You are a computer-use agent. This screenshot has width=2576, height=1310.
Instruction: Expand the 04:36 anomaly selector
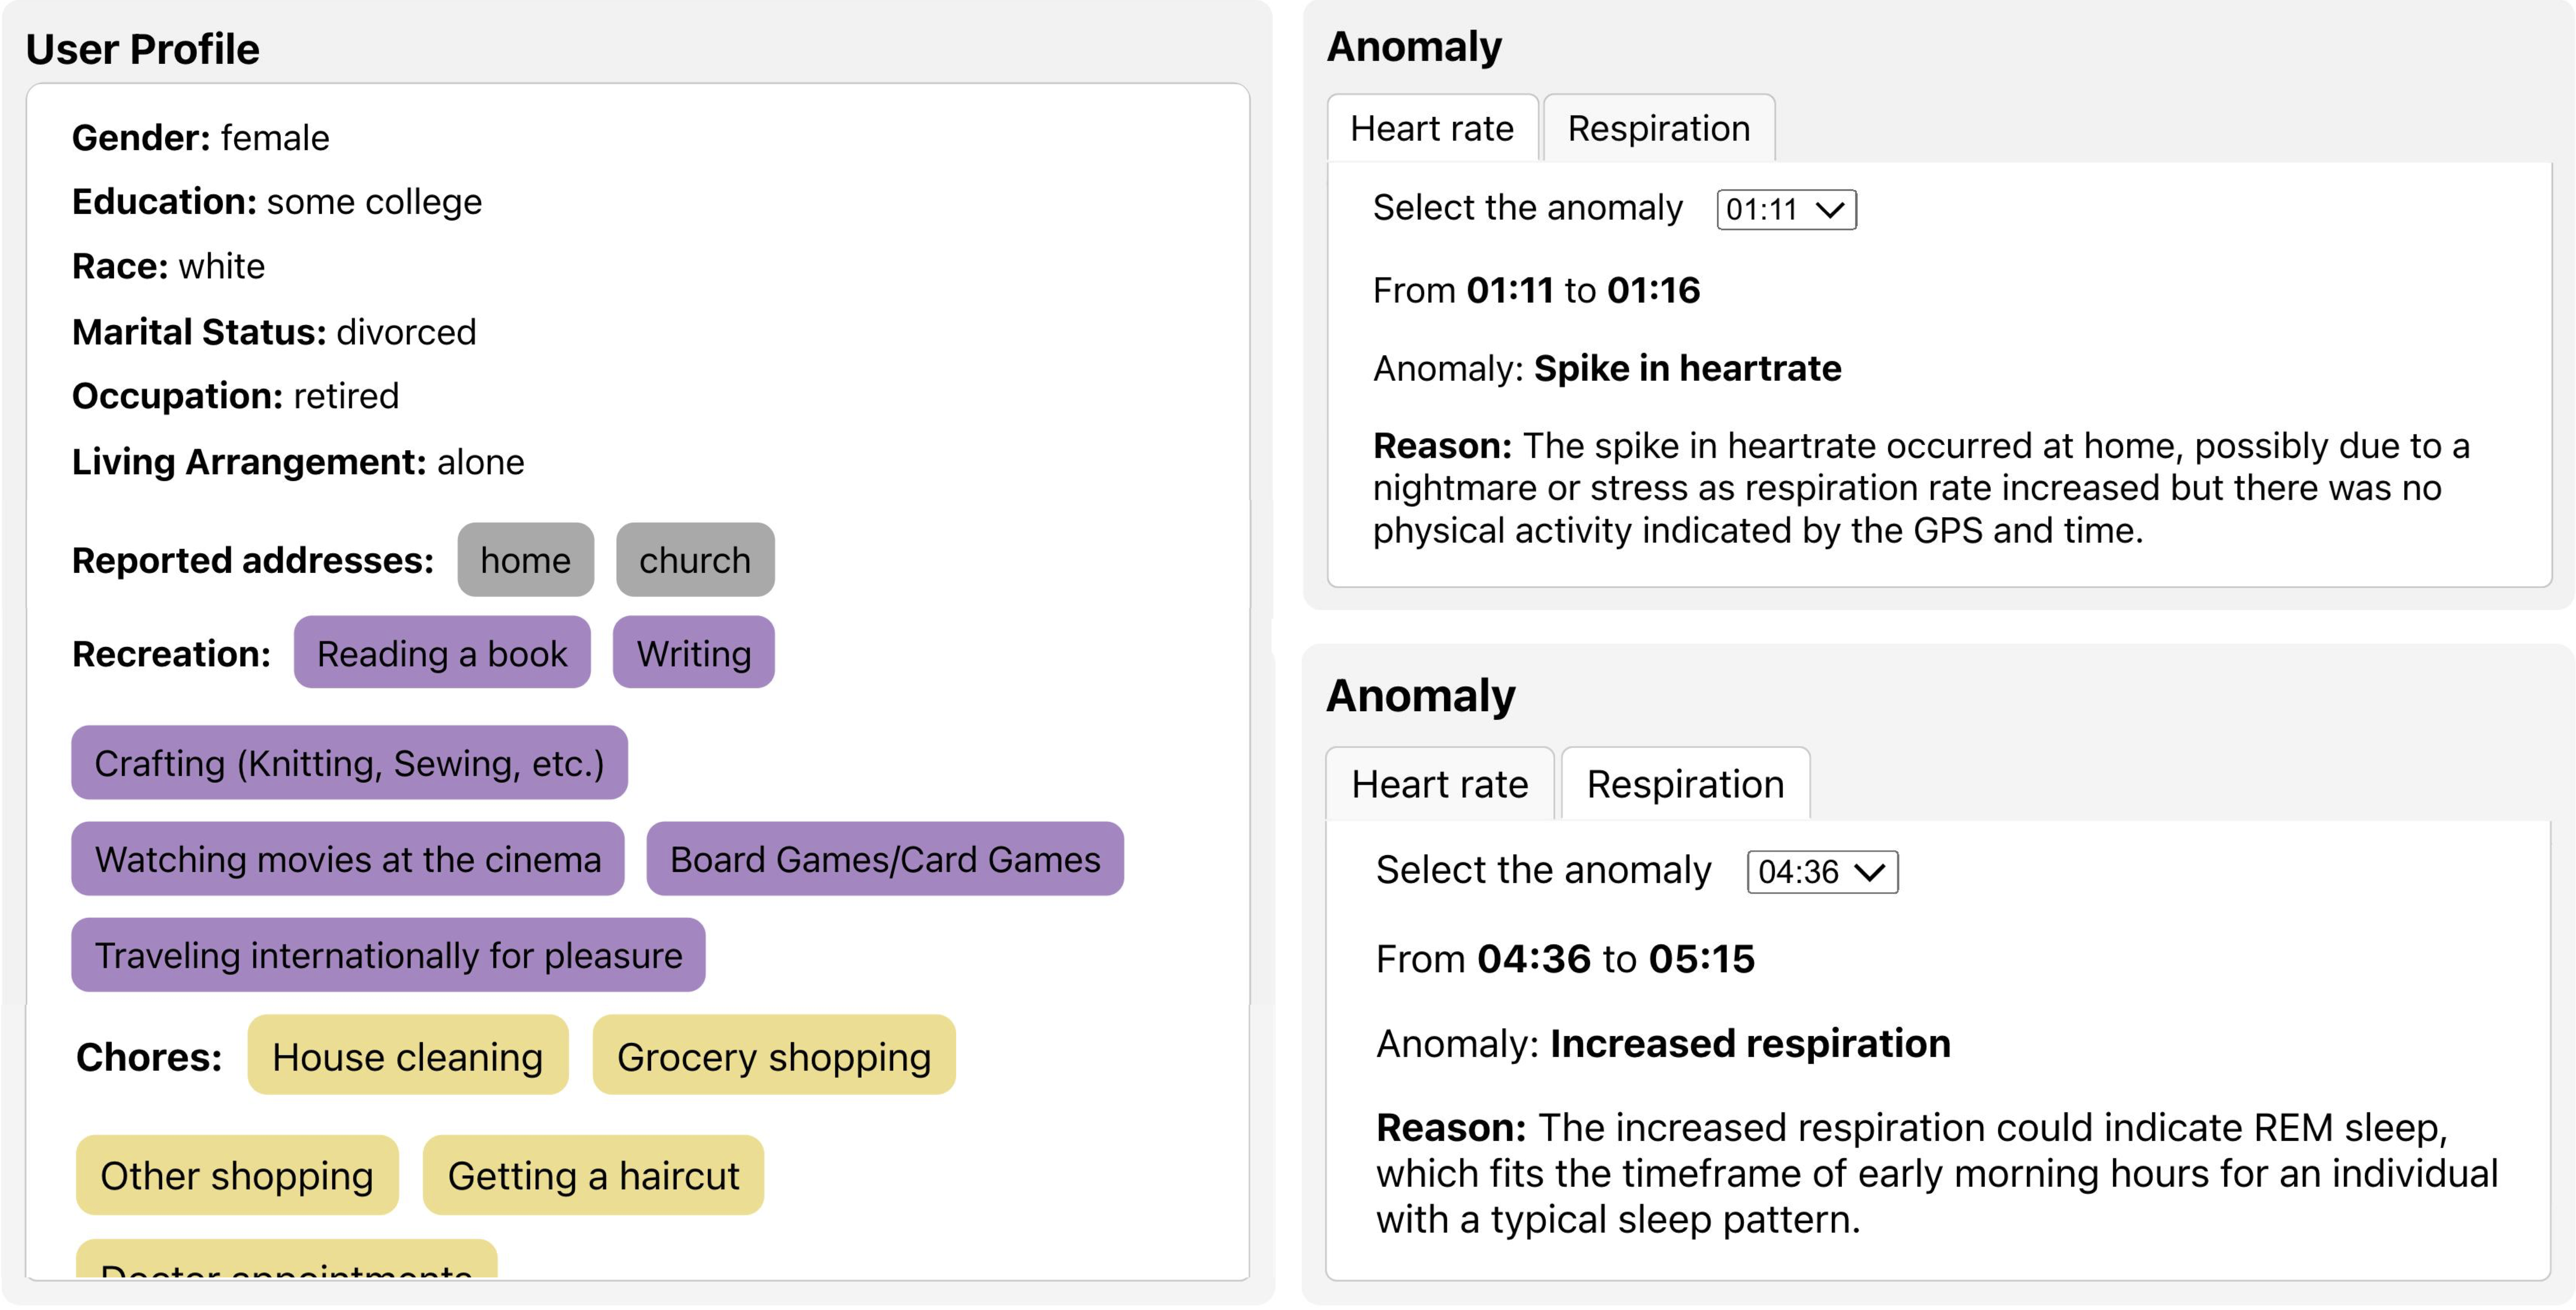1822,872
